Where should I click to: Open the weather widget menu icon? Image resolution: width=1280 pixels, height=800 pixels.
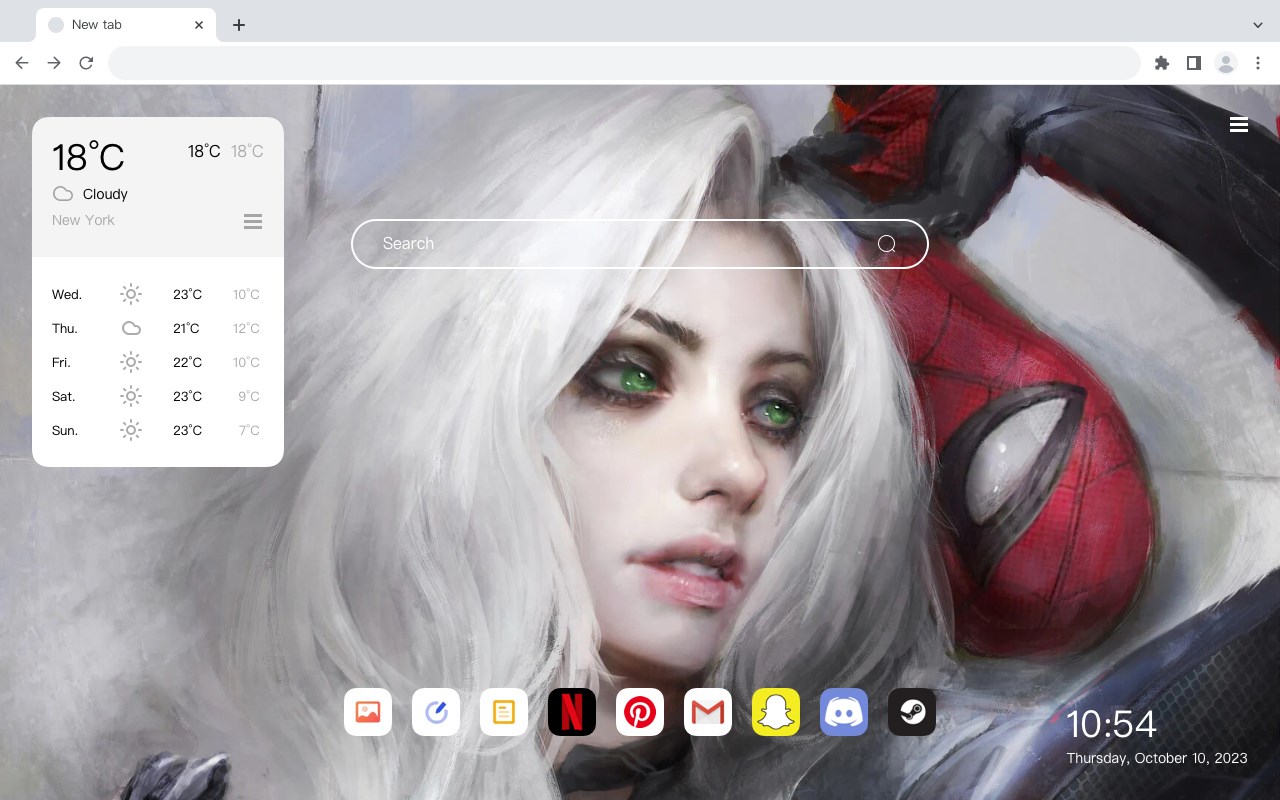coord(253,221)
